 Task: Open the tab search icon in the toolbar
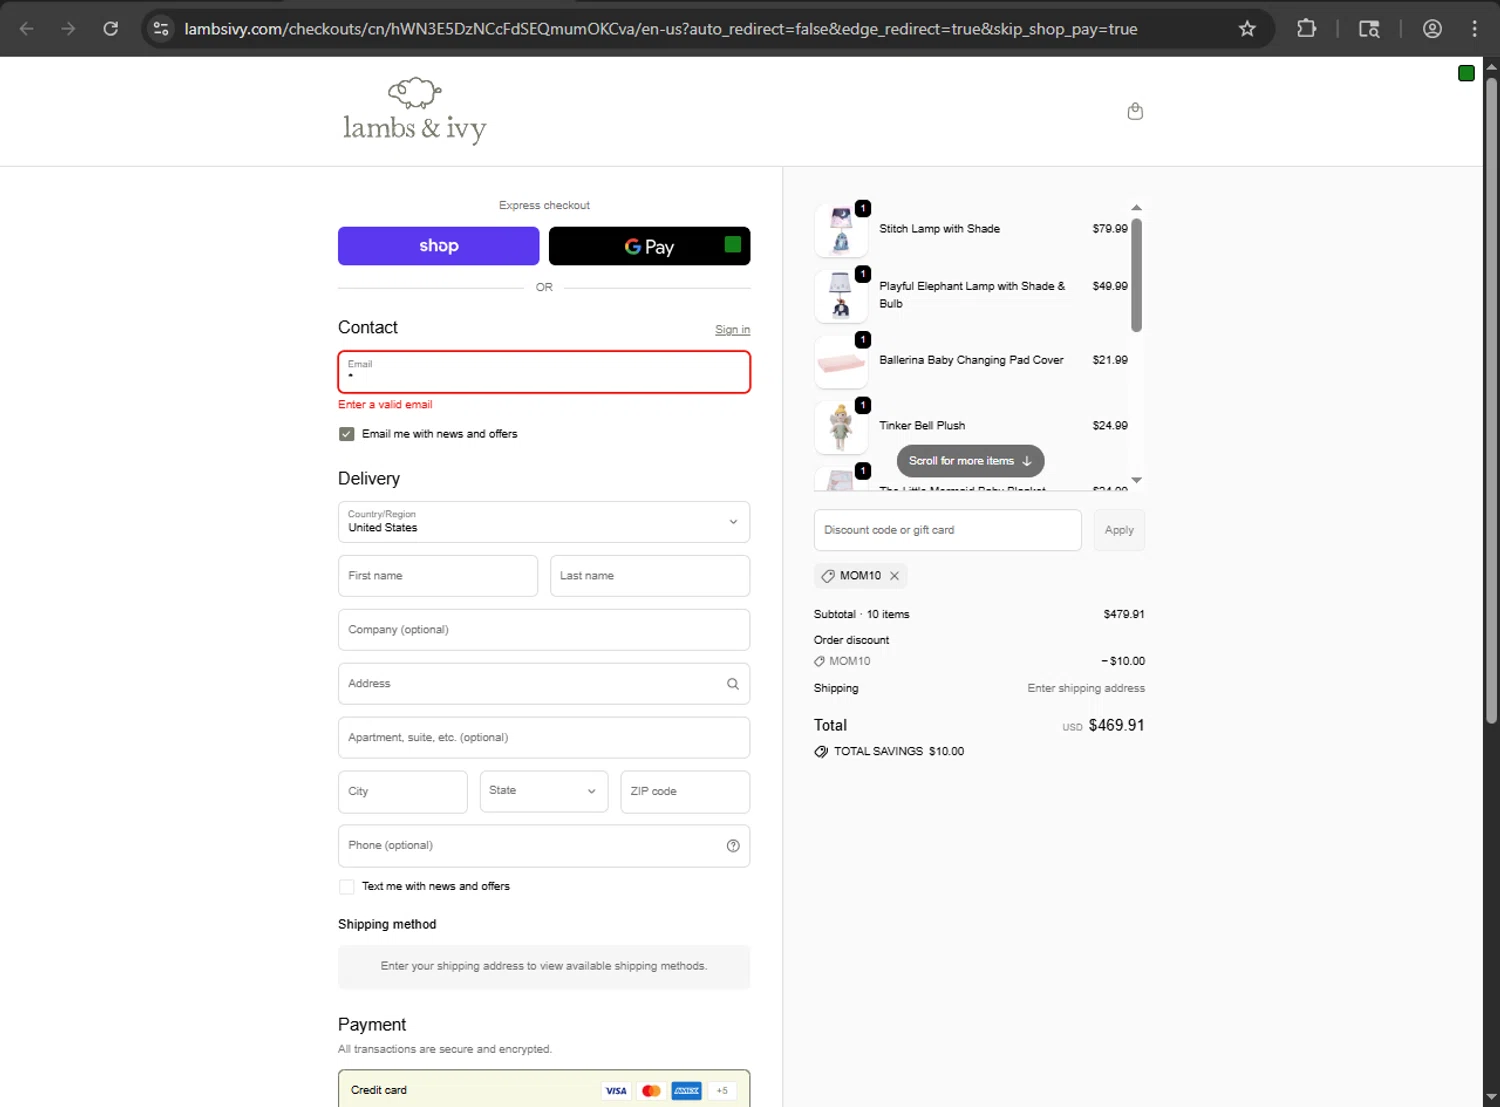pyautogui.click(x=1369, y=29)
